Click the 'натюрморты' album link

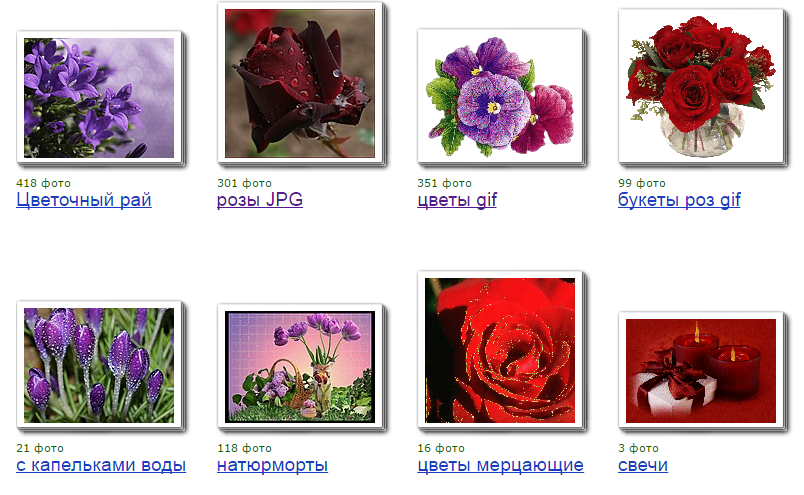pyautogui.click(x=272, y=465)
